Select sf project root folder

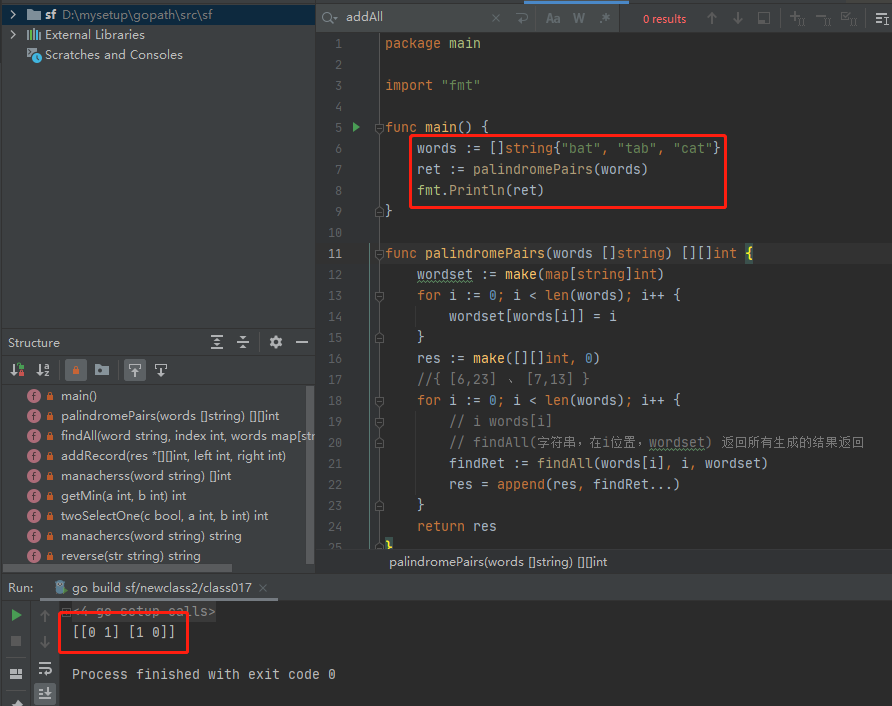[x=158, y=14]
